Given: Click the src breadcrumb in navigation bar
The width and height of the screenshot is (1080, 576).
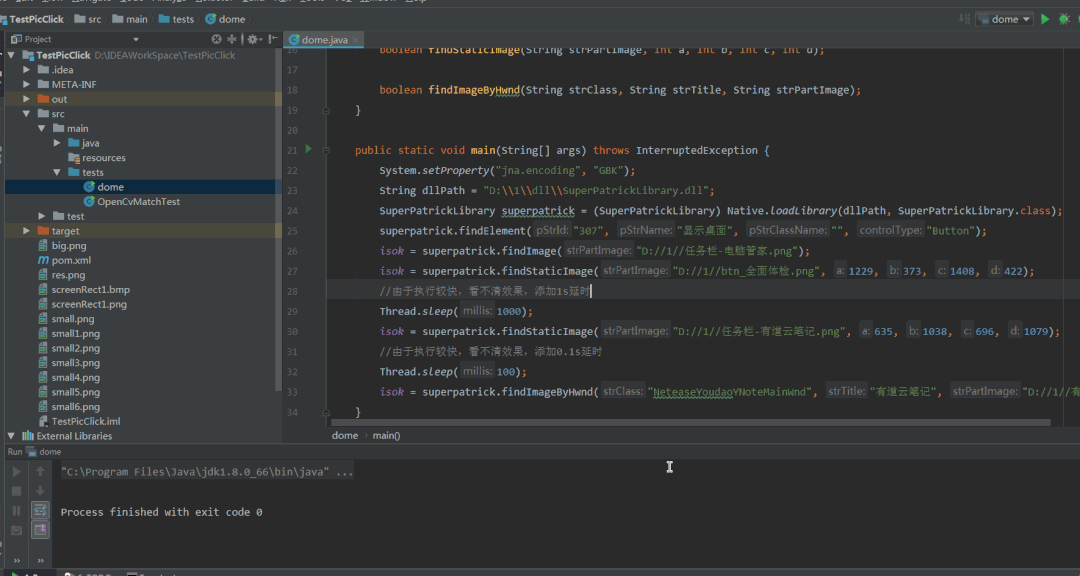Looking at the screenshot, I should (x=87, y=19).
